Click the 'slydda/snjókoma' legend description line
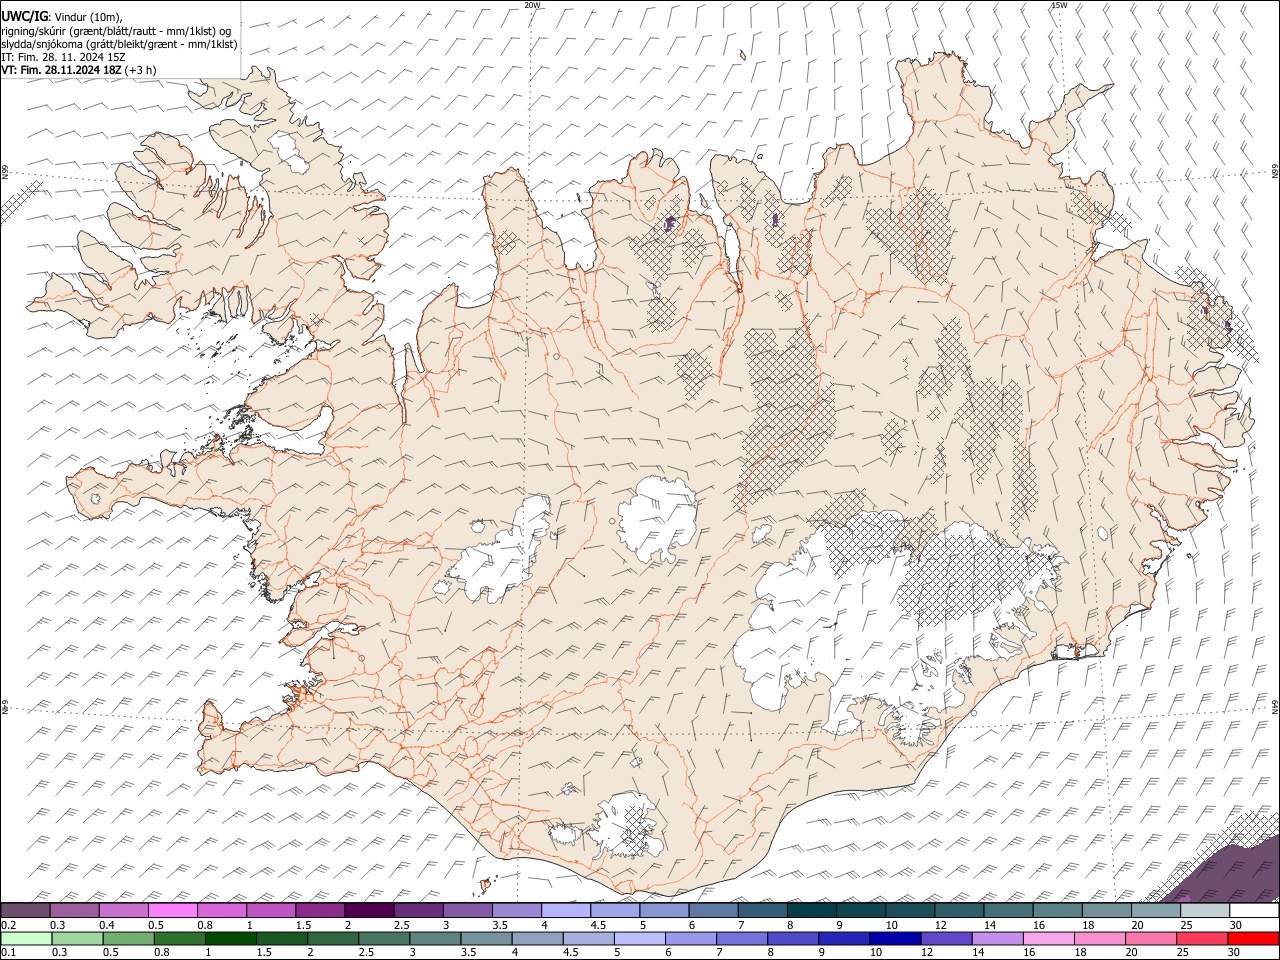Viewport: 1280px width, 960px height. coord(119,44)
